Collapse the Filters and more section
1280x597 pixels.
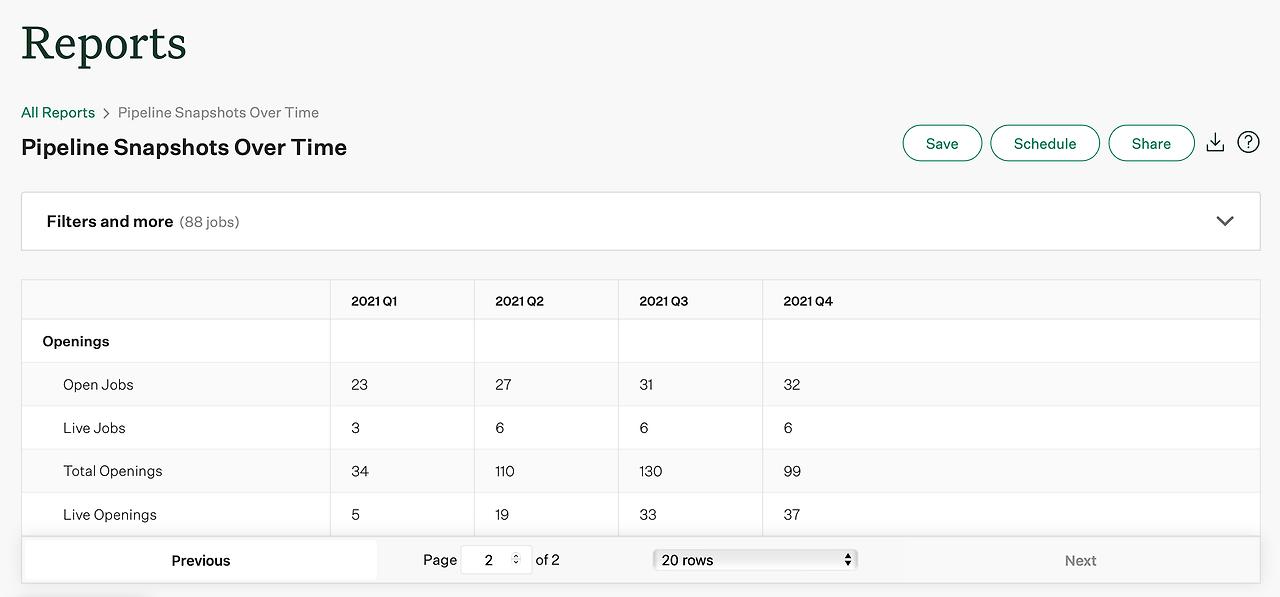coord(1225,221)
